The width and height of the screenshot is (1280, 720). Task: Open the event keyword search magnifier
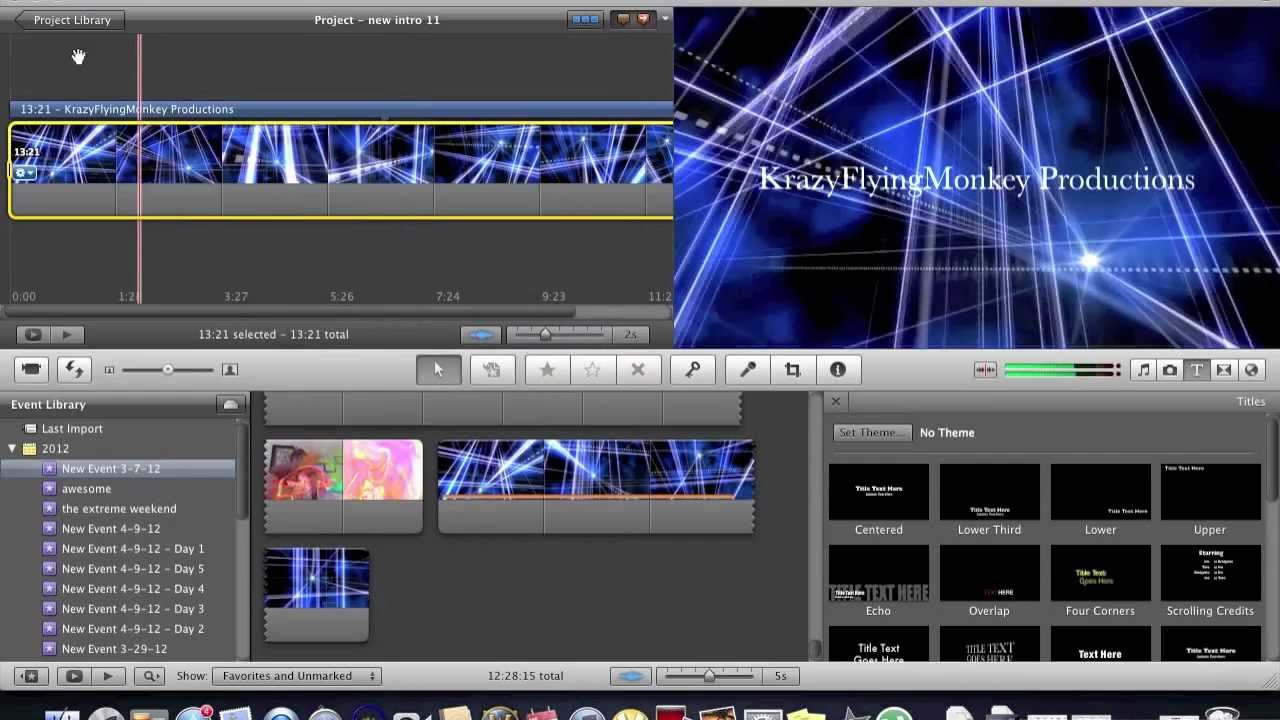point(150,676)
